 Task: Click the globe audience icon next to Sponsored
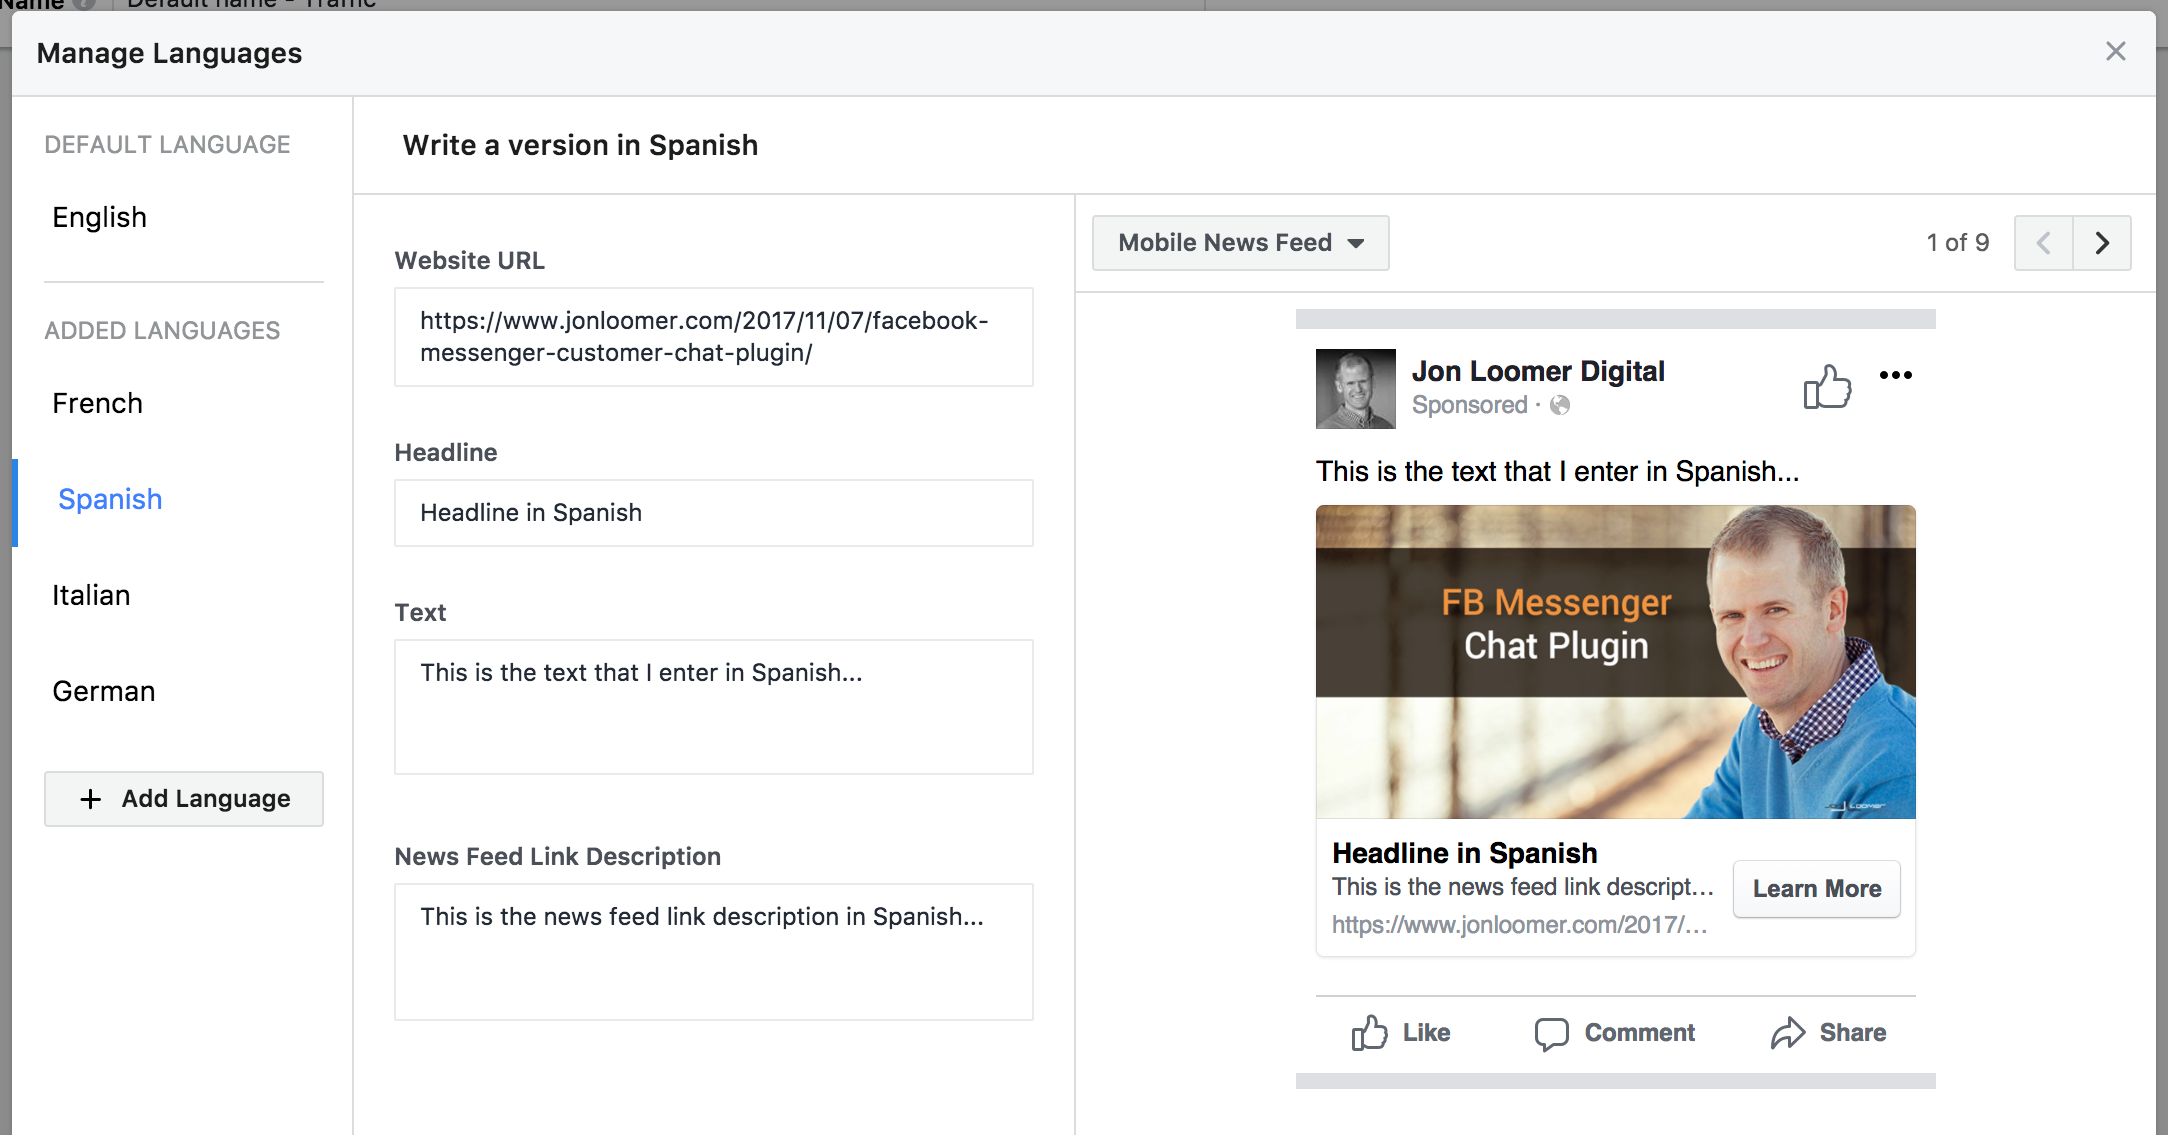[x=1560, y=405]
